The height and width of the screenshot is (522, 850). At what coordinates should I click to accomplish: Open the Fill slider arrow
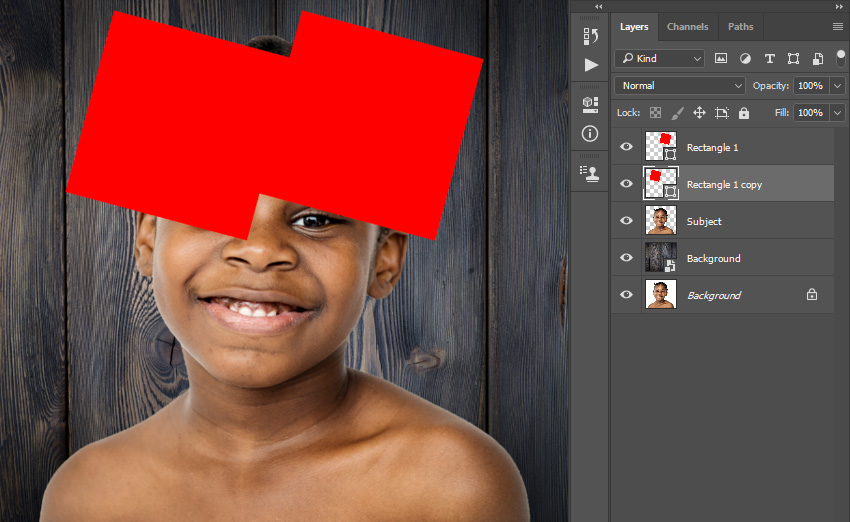click(837, 113)
